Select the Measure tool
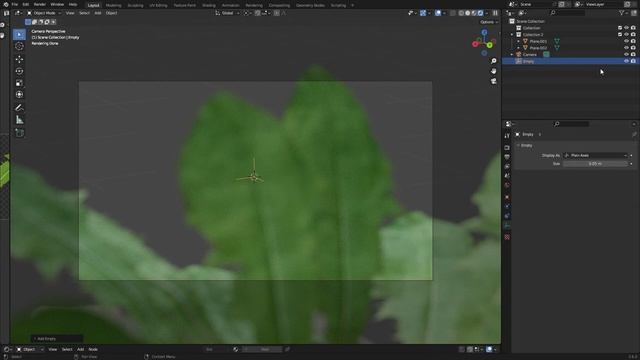The height and width of the screenshot is (360, 640). [19, 120]
